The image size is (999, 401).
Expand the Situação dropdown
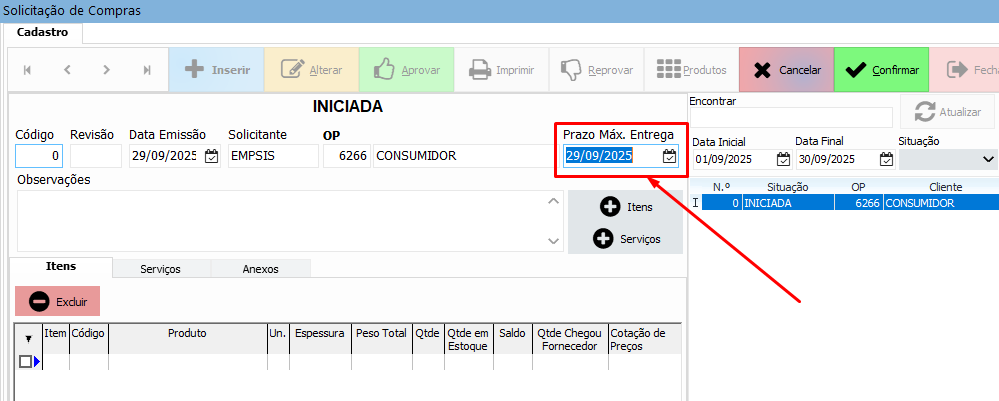988,159
